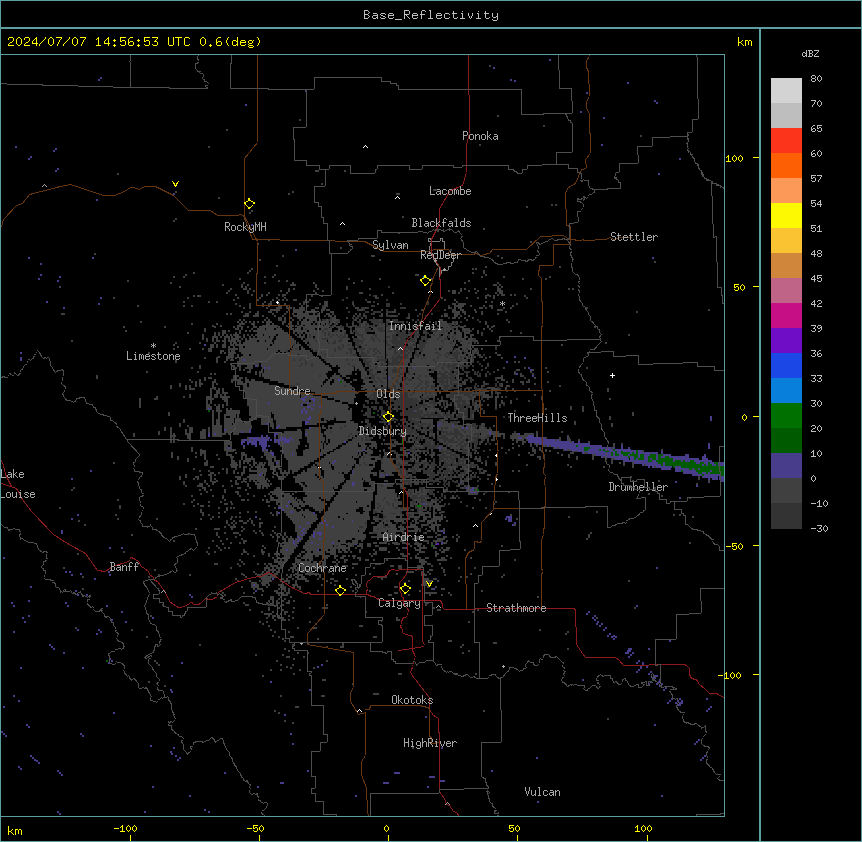The height and width of the screenshot is (842, 862).
Task: Click the RockyMH label
Action: (x=245, y=227)
